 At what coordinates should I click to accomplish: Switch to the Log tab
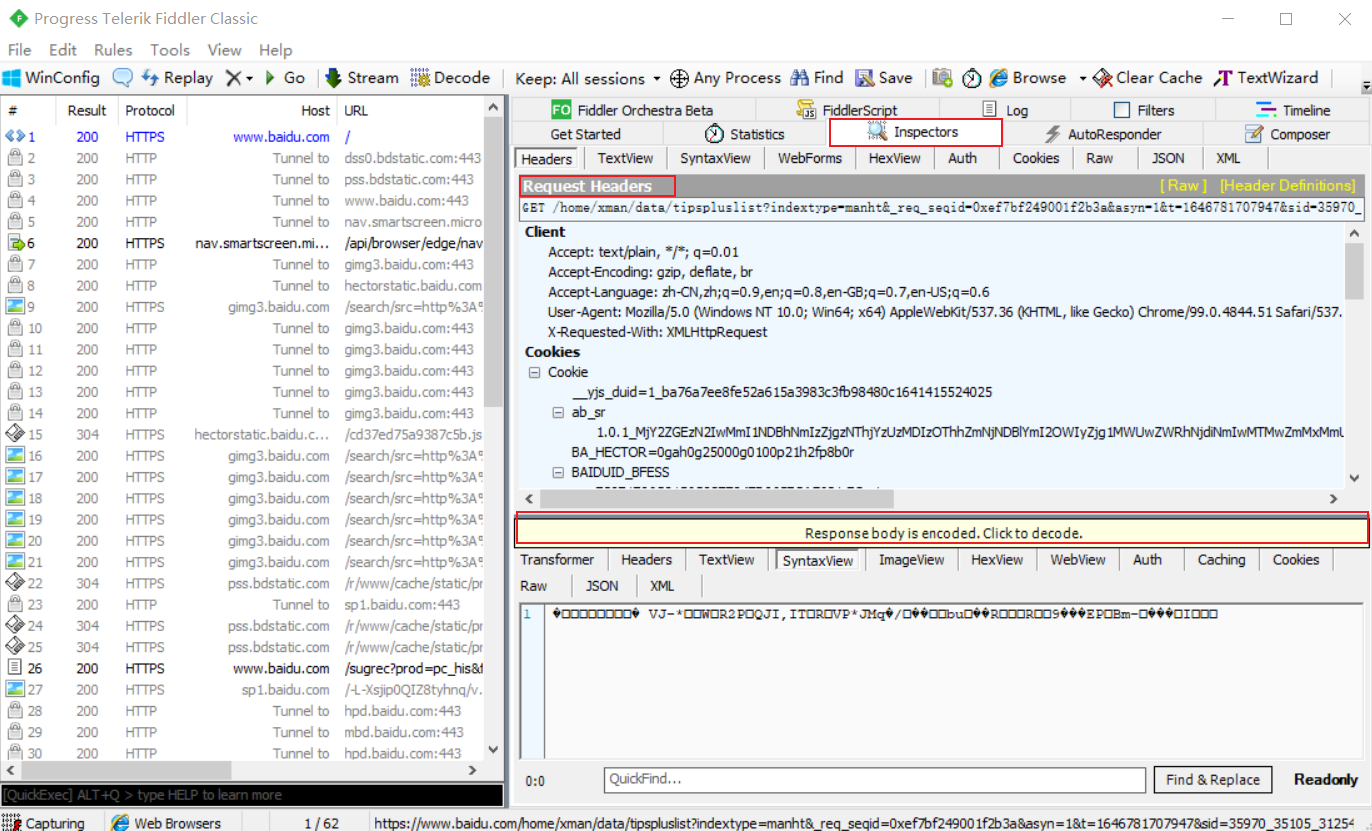click(1005, 110)
